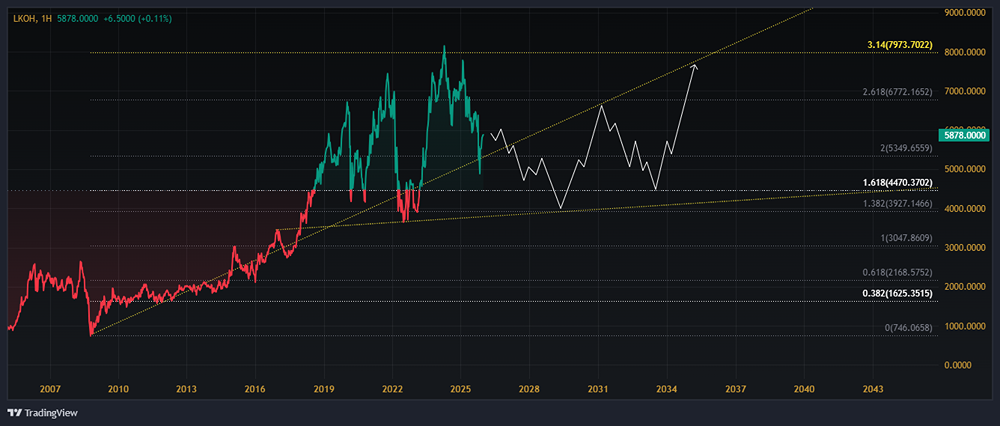Click the 2034 time axis label
Image resolution: width=1000 pixels, height=426 pixels.
click(667, 389)
